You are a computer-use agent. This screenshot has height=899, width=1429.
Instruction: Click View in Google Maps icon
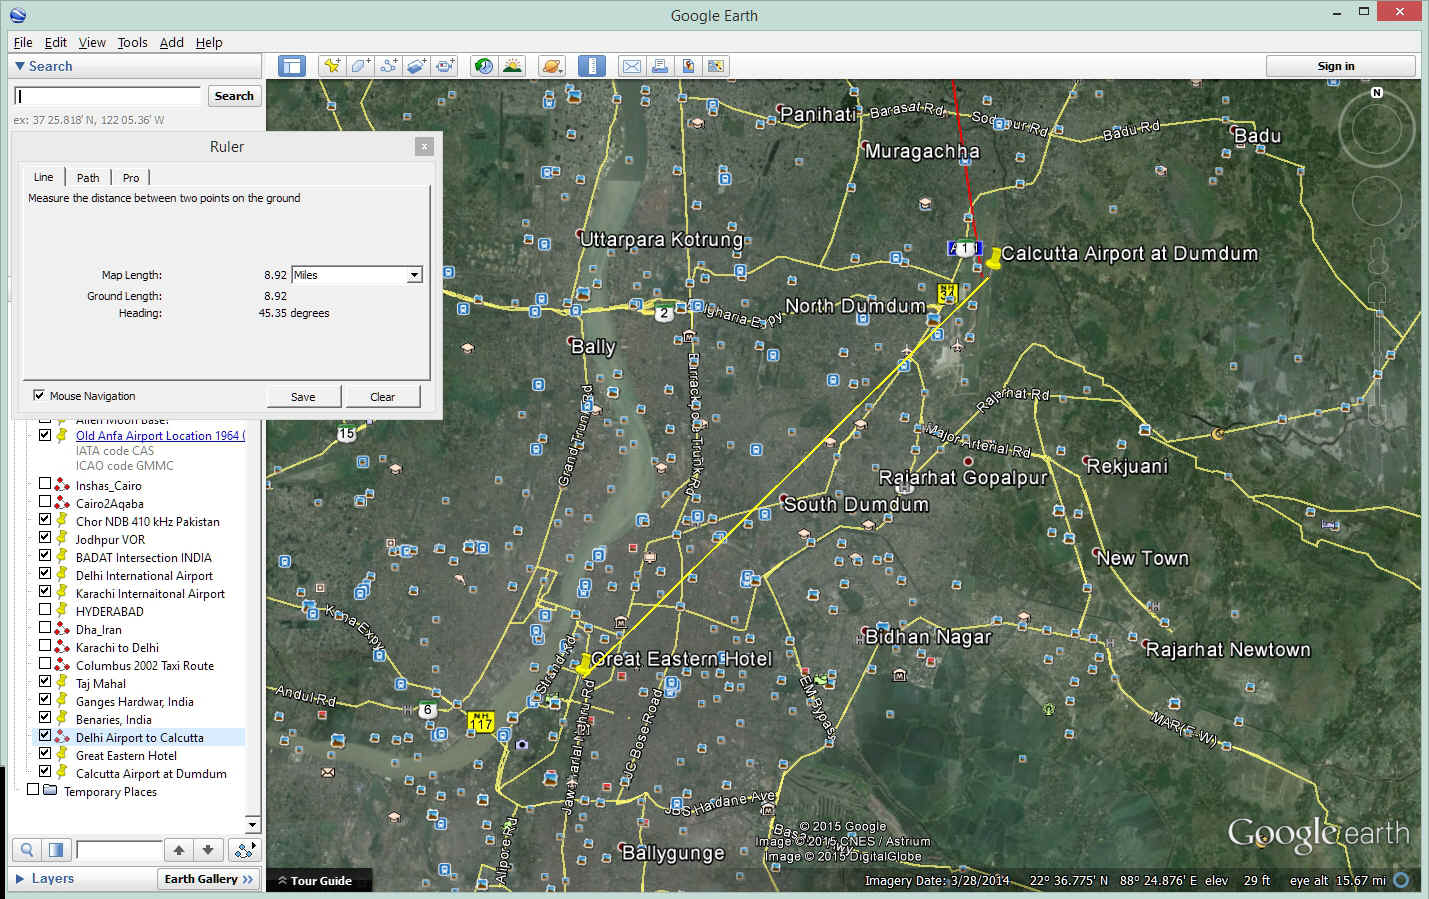tap(716, 66)
